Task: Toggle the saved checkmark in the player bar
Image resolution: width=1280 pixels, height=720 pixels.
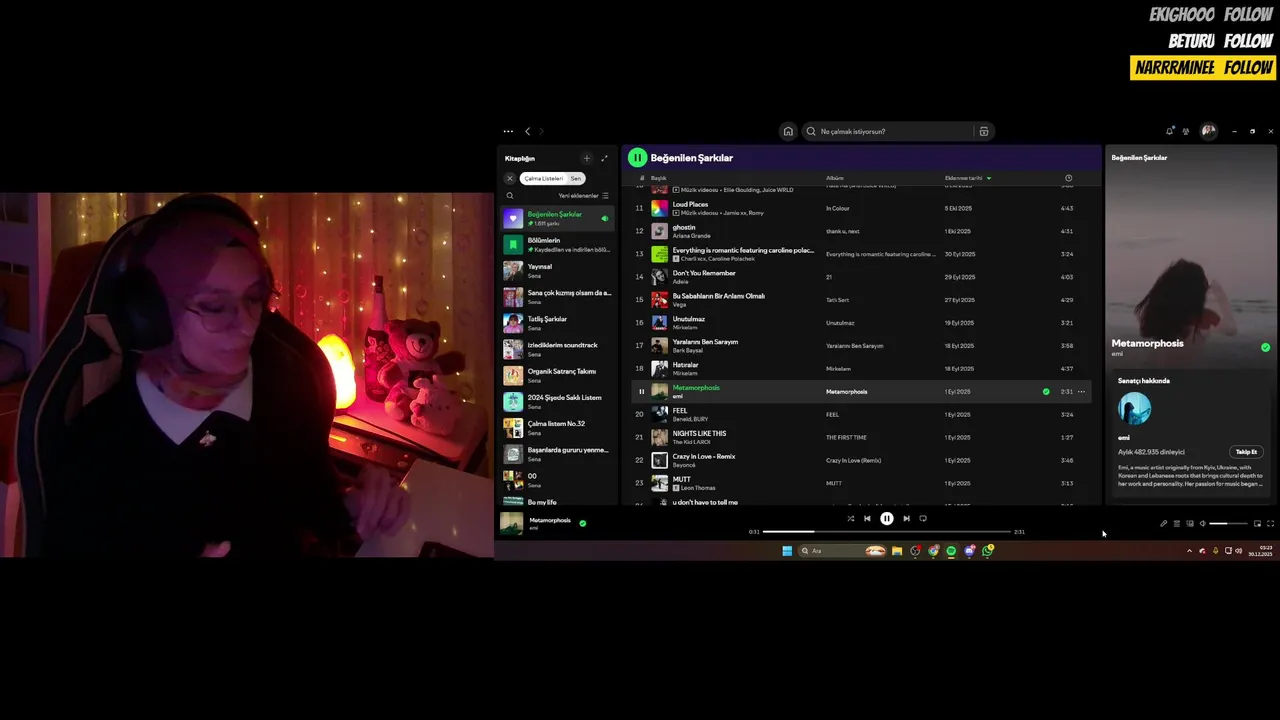Action: coord(583,522)
